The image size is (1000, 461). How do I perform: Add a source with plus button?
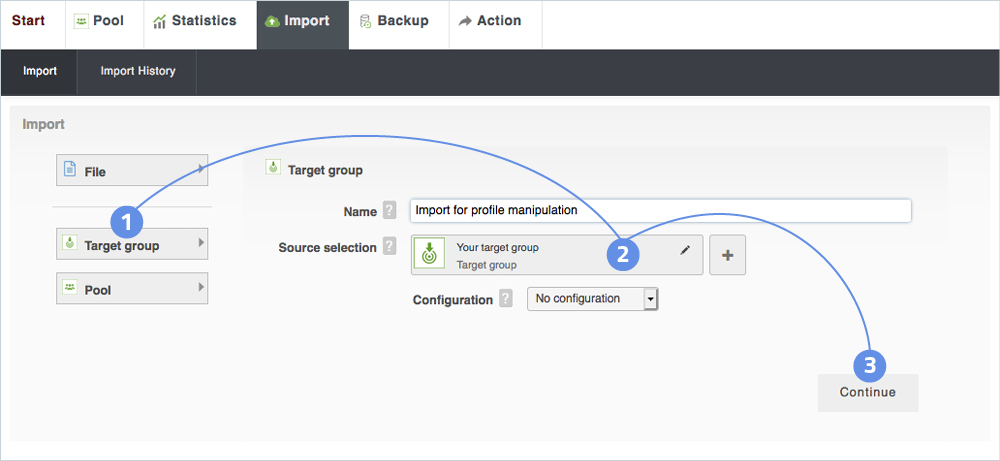pyautogui.click(x=727, y=255)
